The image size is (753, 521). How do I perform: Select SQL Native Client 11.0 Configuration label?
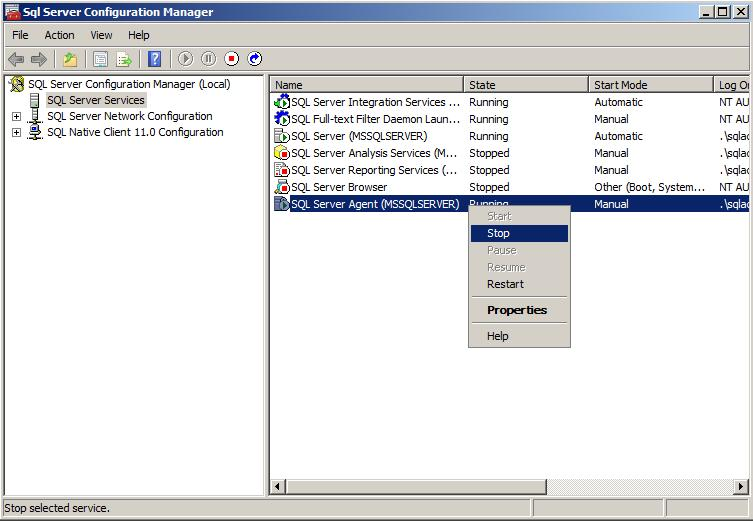135,132
